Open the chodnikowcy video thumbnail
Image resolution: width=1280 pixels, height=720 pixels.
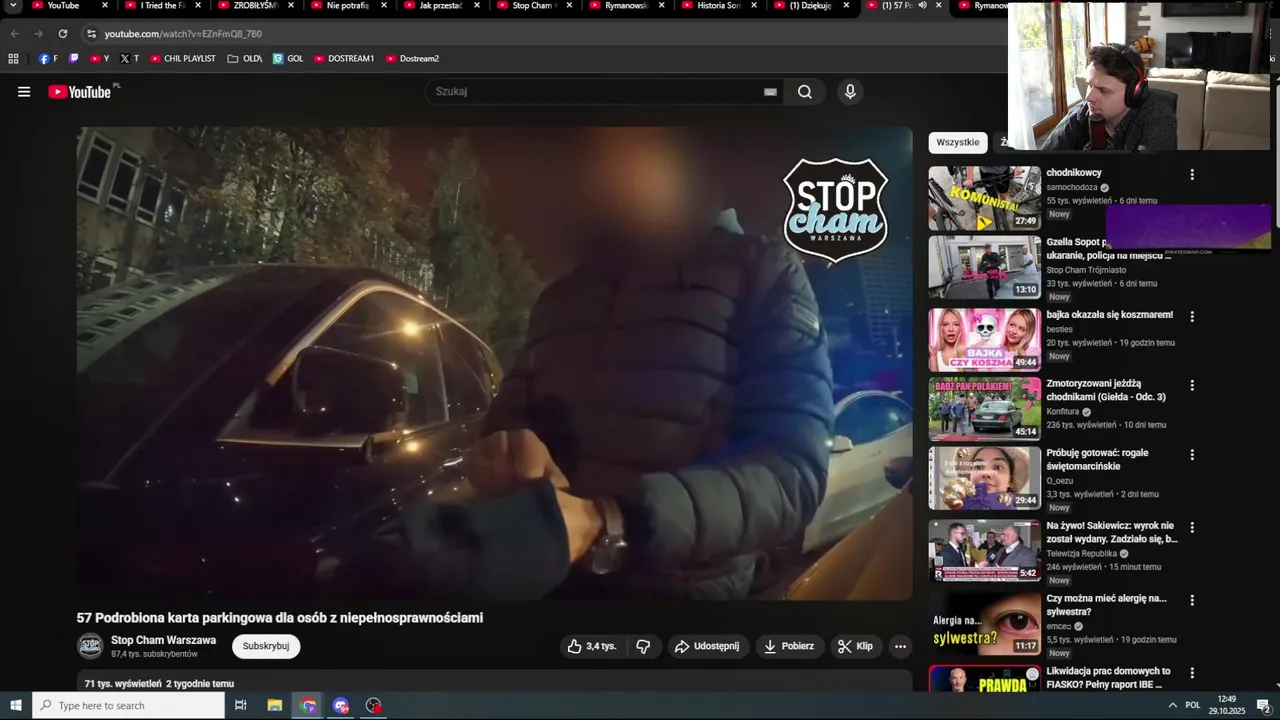(x=985, y=198)
